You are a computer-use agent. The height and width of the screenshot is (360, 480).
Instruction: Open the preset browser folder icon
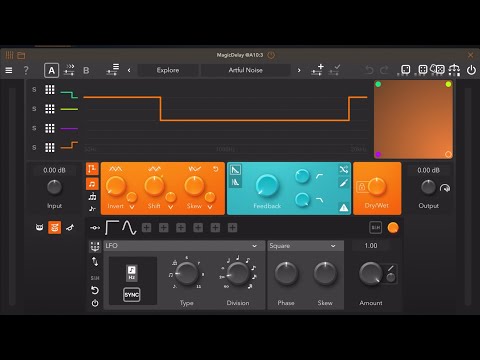(21, 55)
